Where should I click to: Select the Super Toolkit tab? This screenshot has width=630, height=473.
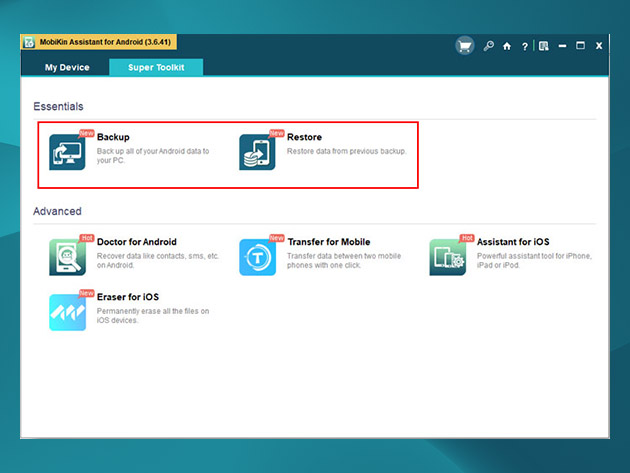coord(156,68)
